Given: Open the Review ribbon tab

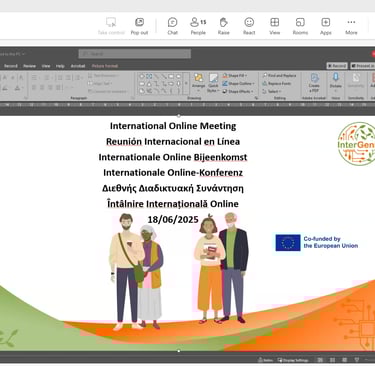Looking at the screenshot, I should [x=29, y=66].
